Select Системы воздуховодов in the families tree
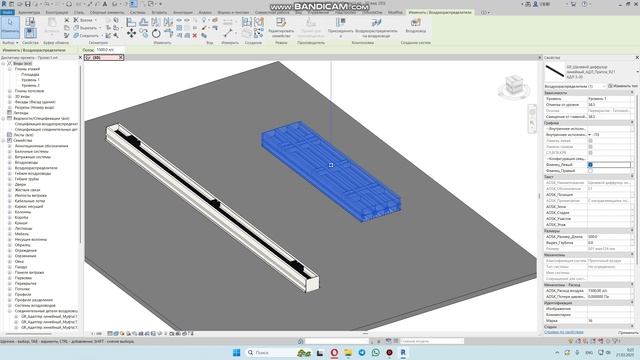 point(35,305)
